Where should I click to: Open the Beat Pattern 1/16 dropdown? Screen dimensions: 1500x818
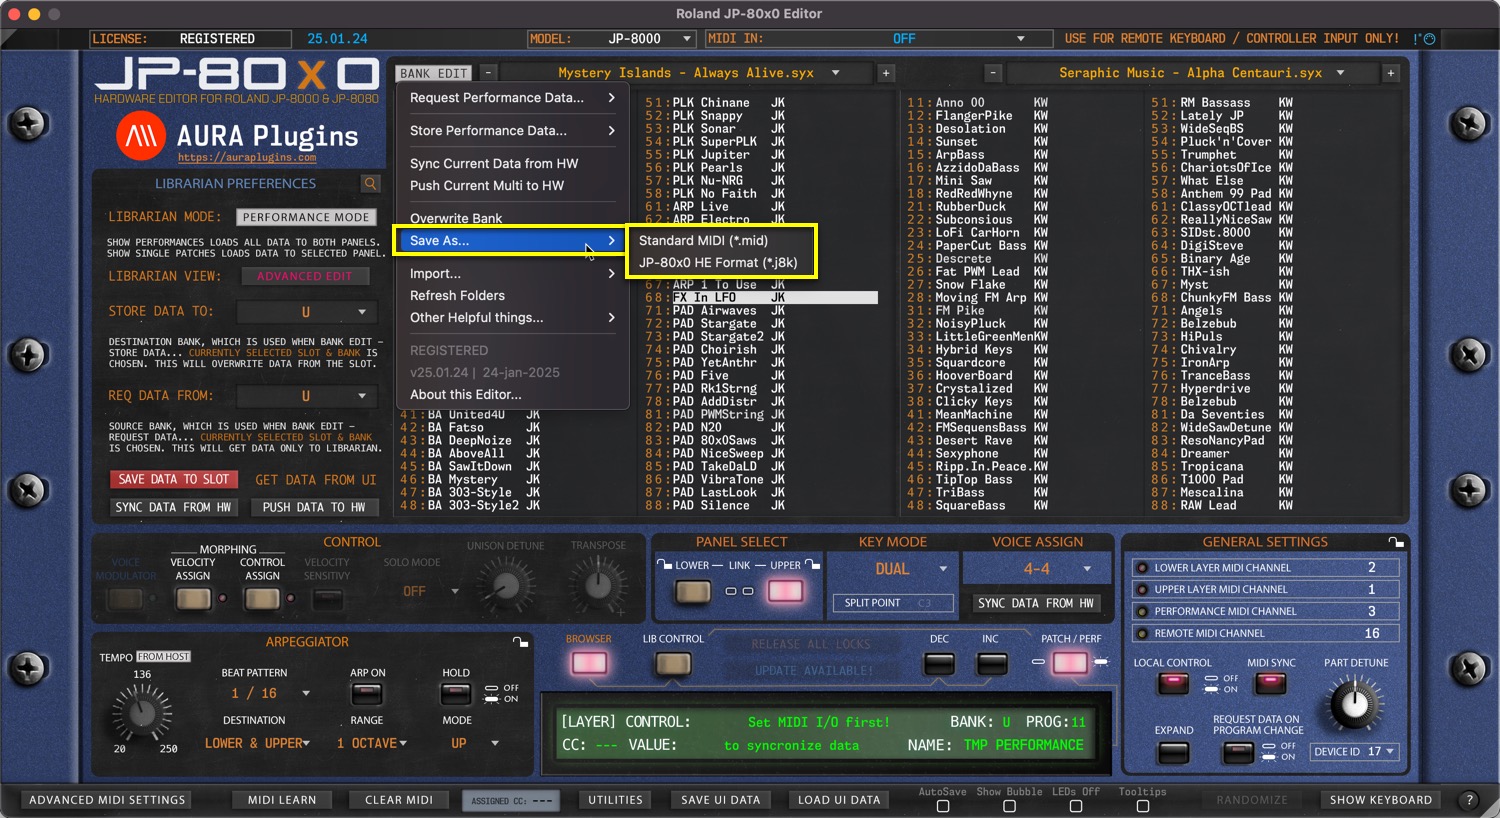click(306, 693)
